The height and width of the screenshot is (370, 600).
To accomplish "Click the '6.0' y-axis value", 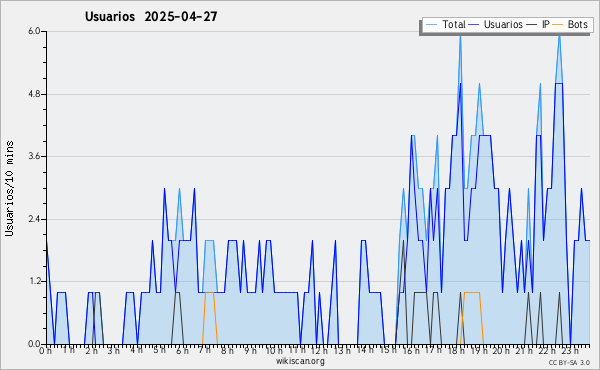I will [x=34, y=31].
